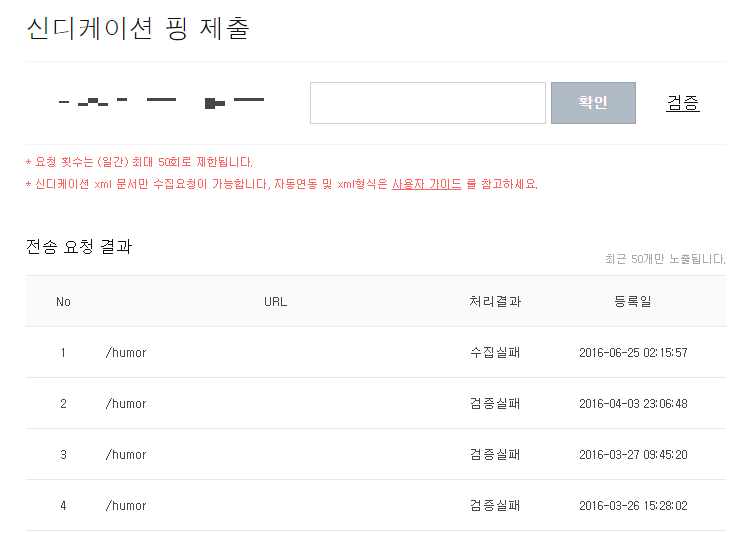Click /humor URL in row 2

pos(126,404)
